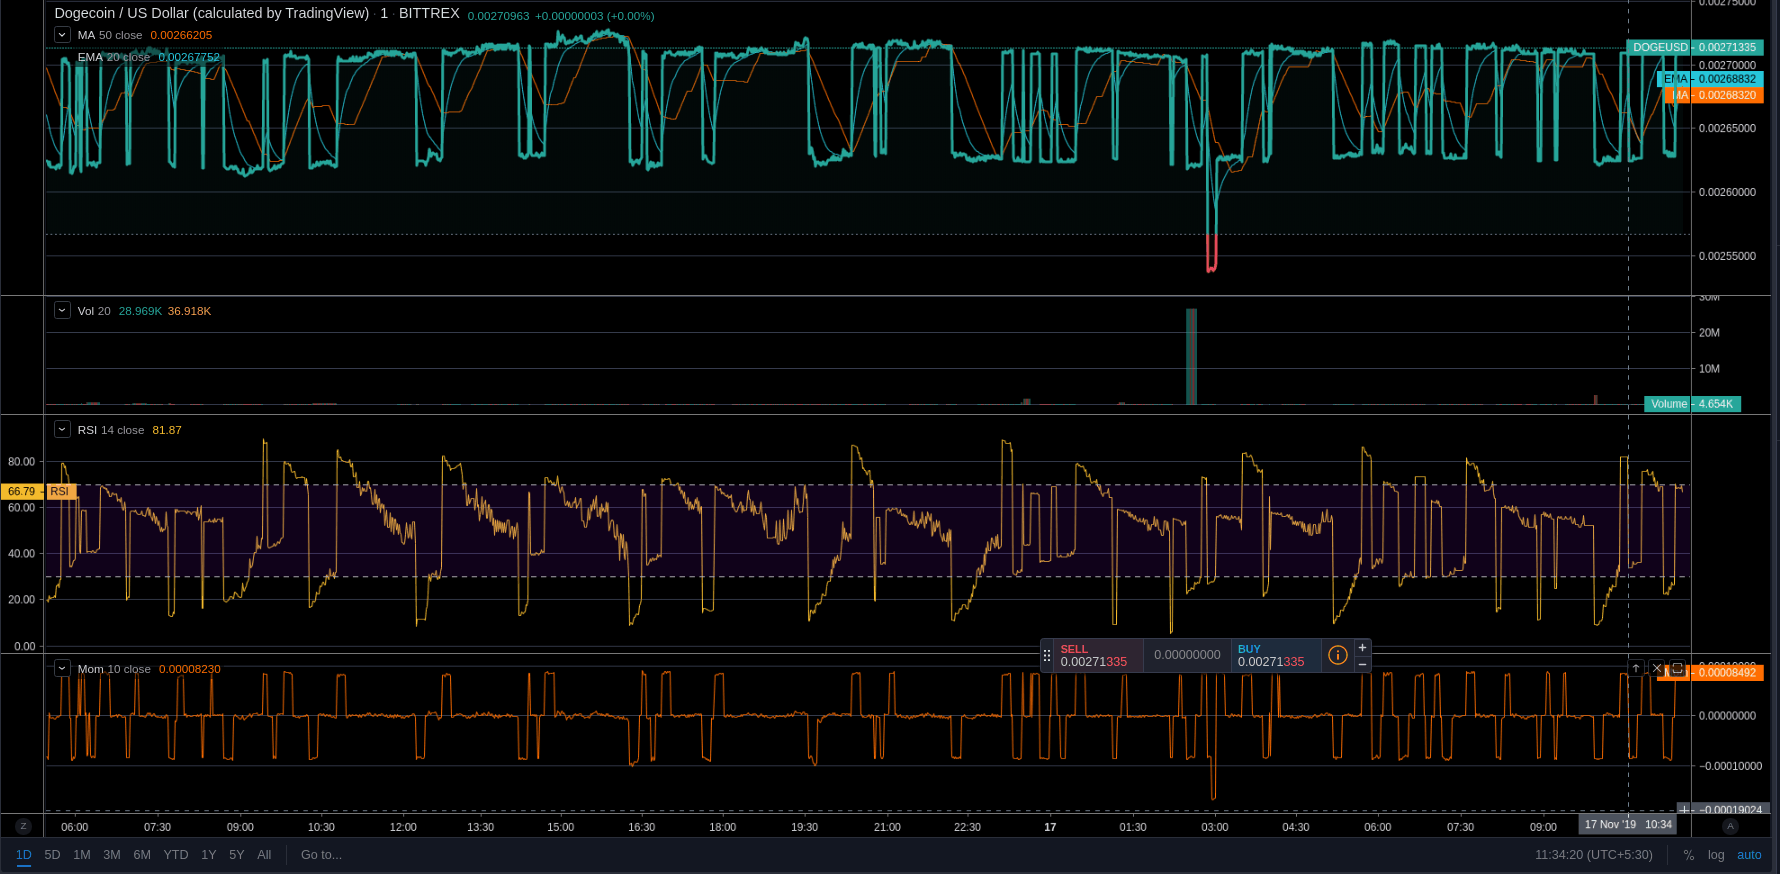The width and height of the screenshot is (1780, 874).
Task: Select the 5D time range
Action: pos(53,855)
